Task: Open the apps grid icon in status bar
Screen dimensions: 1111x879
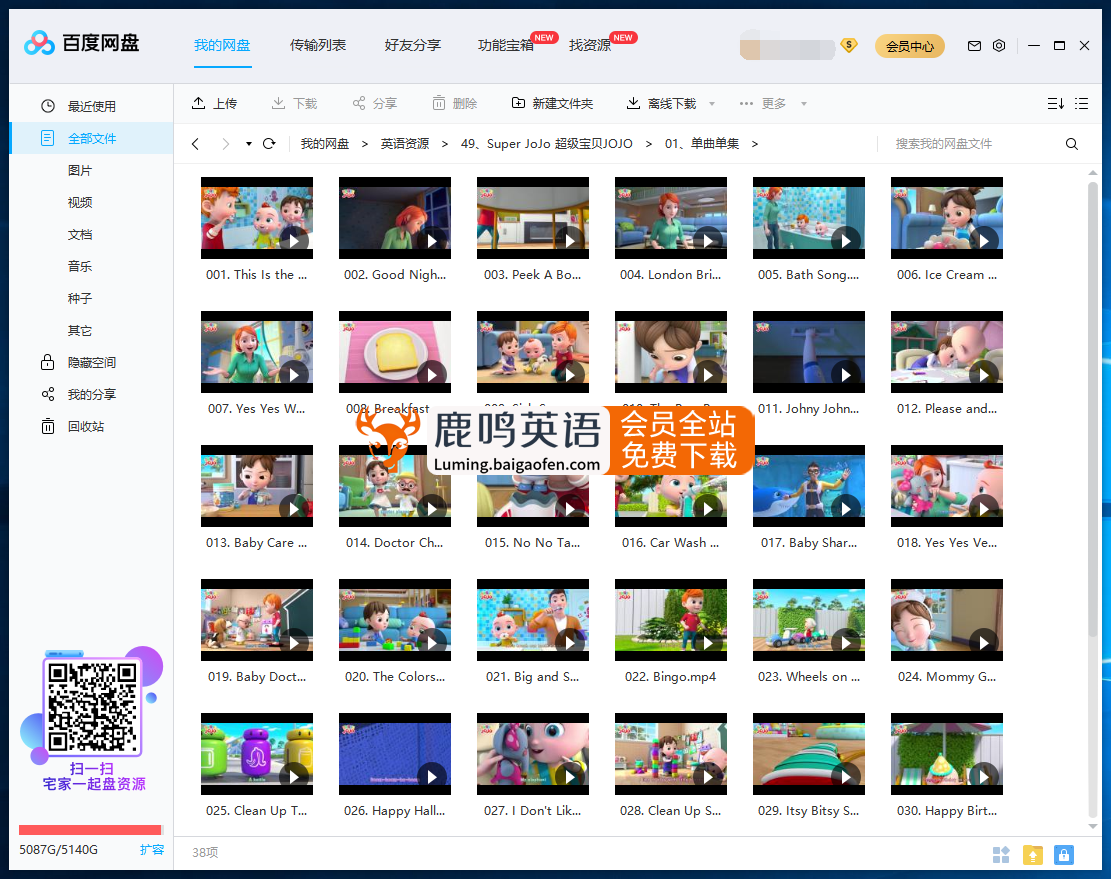Action: point(1001,855)
